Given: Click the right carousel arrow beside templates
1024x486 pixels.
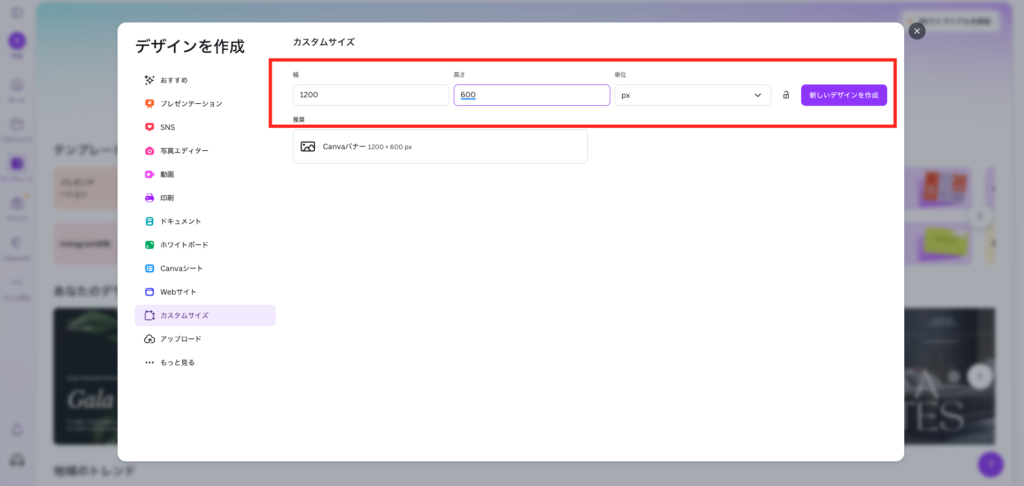Looking at the screenshot, I should 980,215.
